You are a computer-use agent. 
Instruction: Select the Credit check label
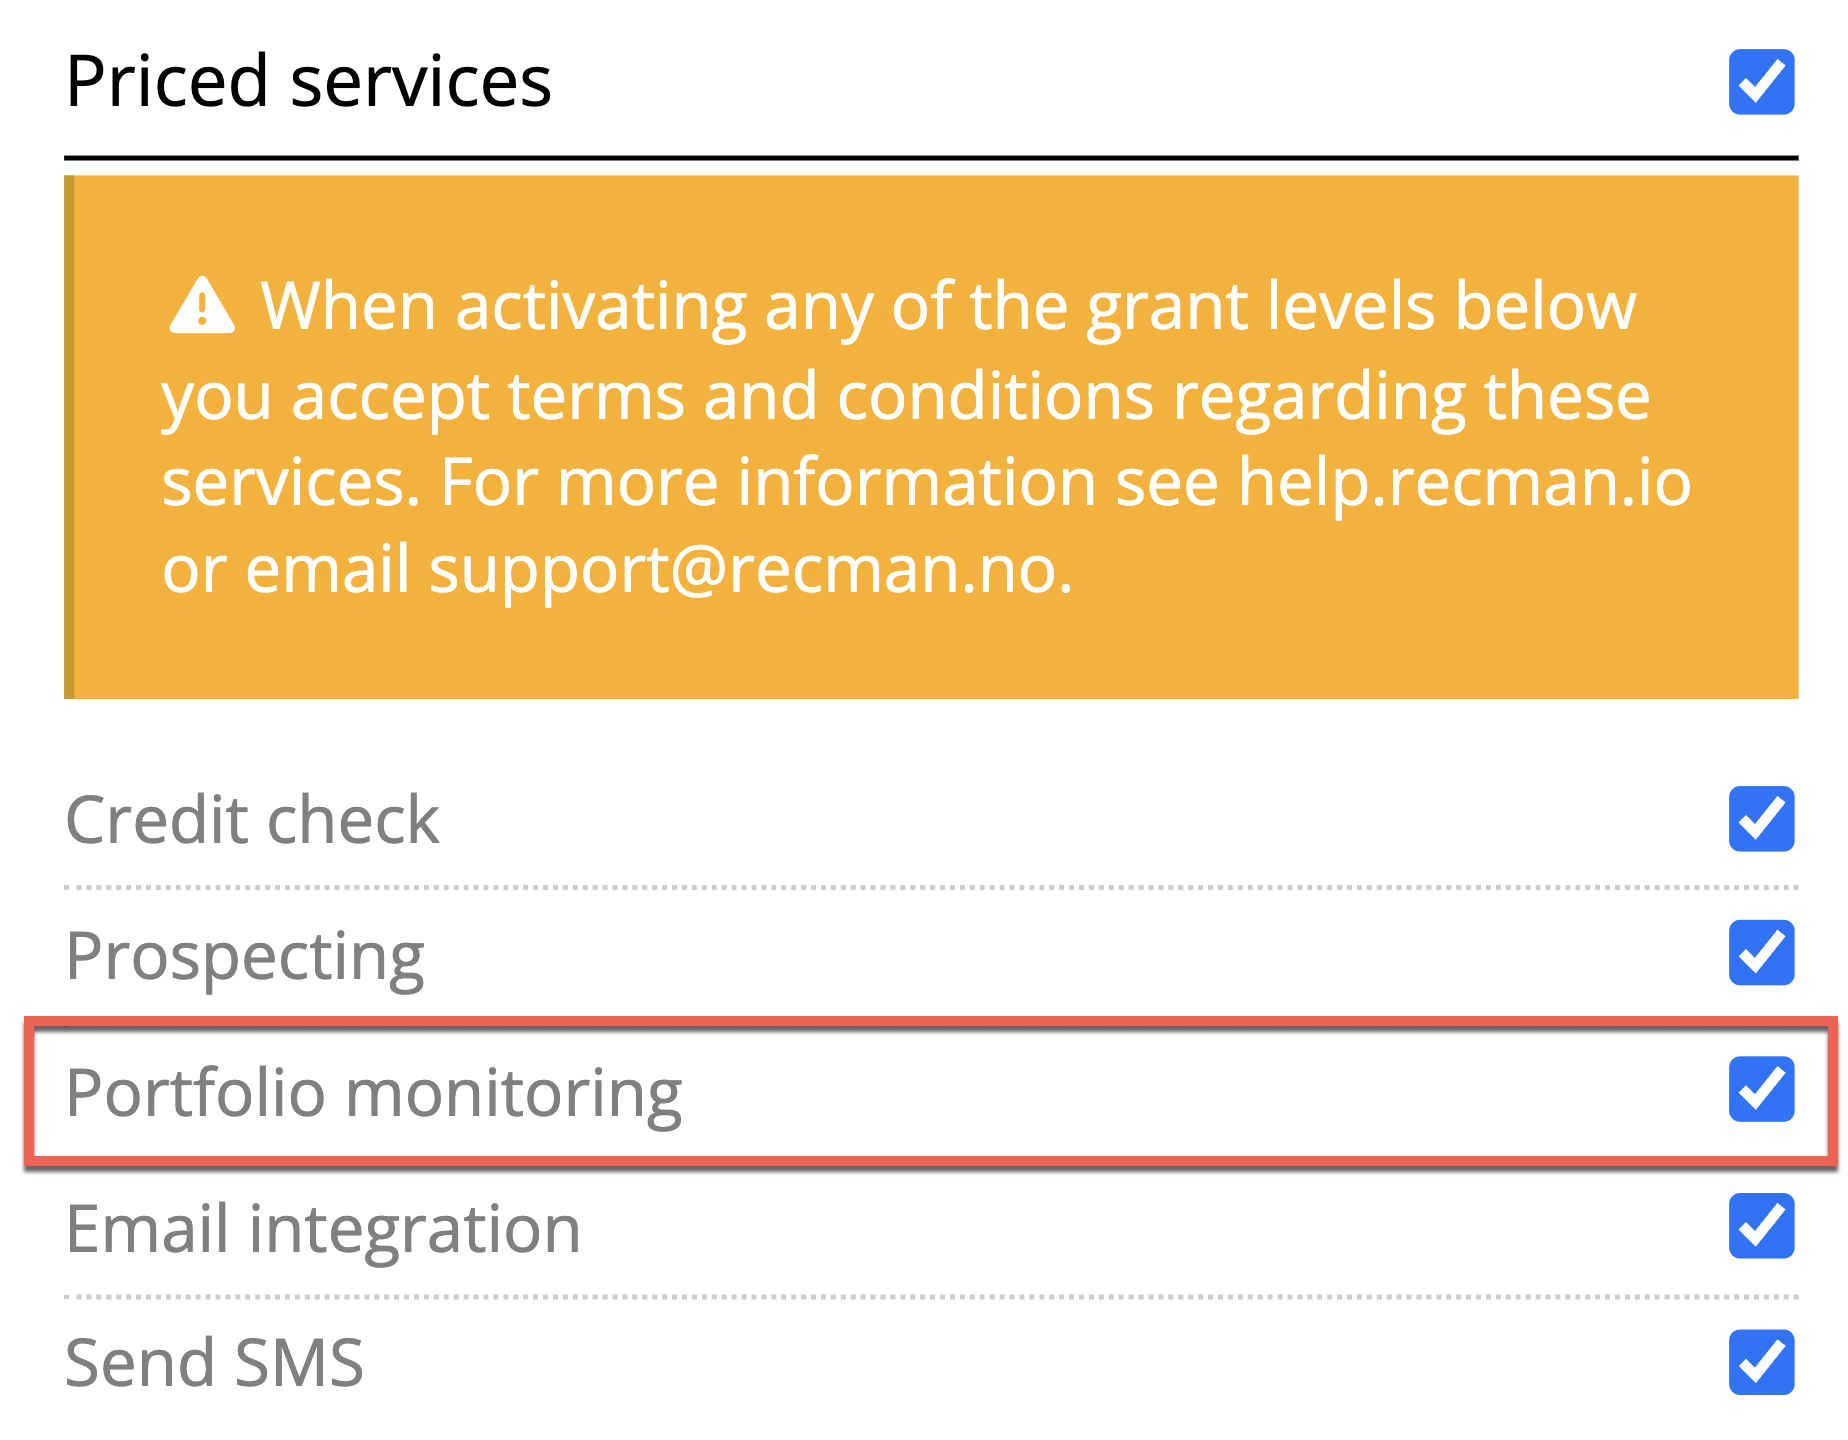(x=252, y=820)
